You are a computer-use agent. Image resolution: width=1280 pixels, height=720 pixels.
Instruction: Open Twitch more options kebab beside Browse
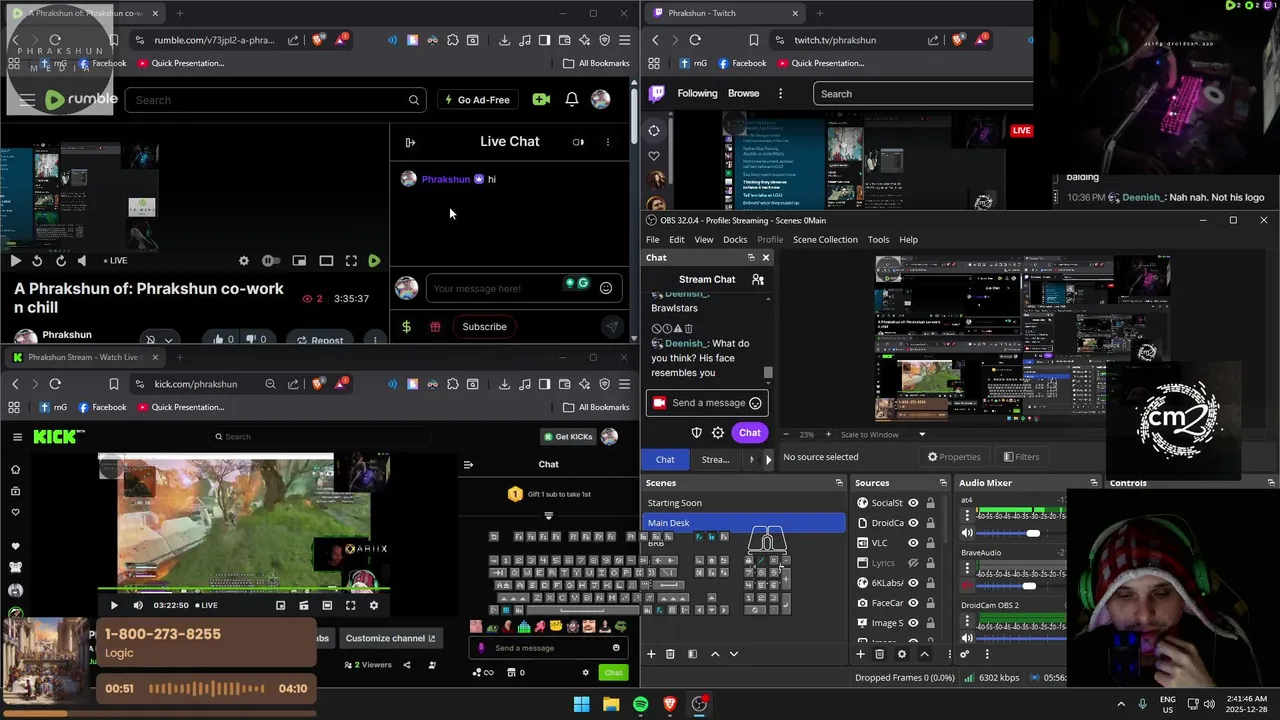pyautogui.click(x=780, y=94)
